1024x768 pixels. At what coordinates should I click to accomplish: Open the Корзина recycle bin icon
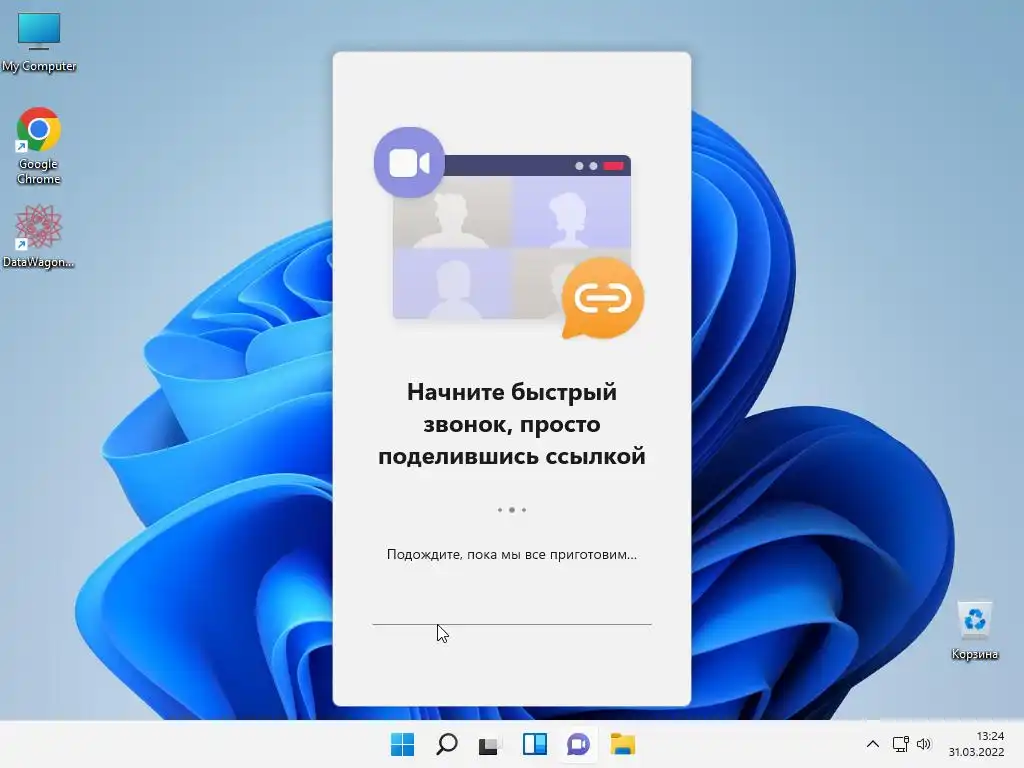[974, 631]
